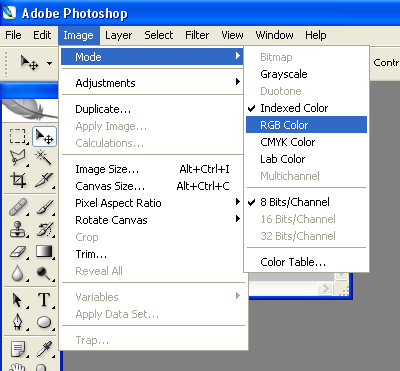Choose Grayscale mode

(x=306, y=74)
